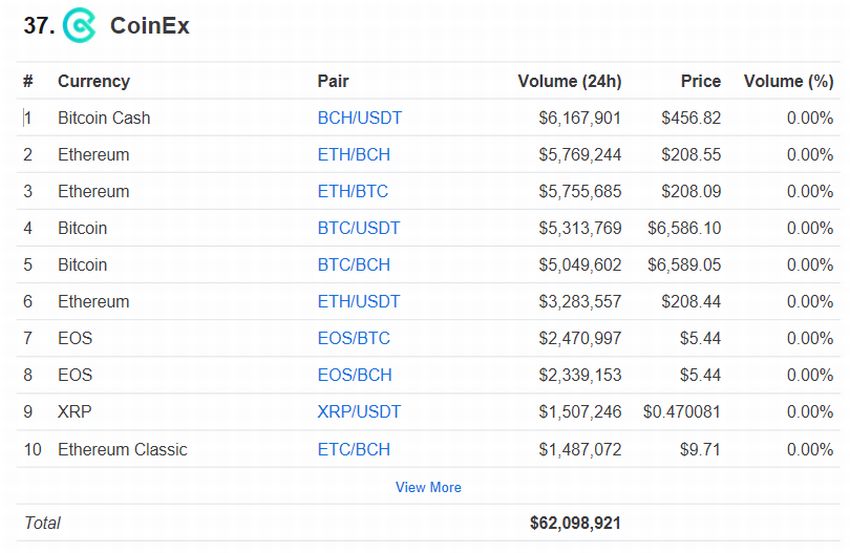Viewport: 850px width, 553px height.
Task: Click the $2,339,153 volume value
Action: (579, 375)
